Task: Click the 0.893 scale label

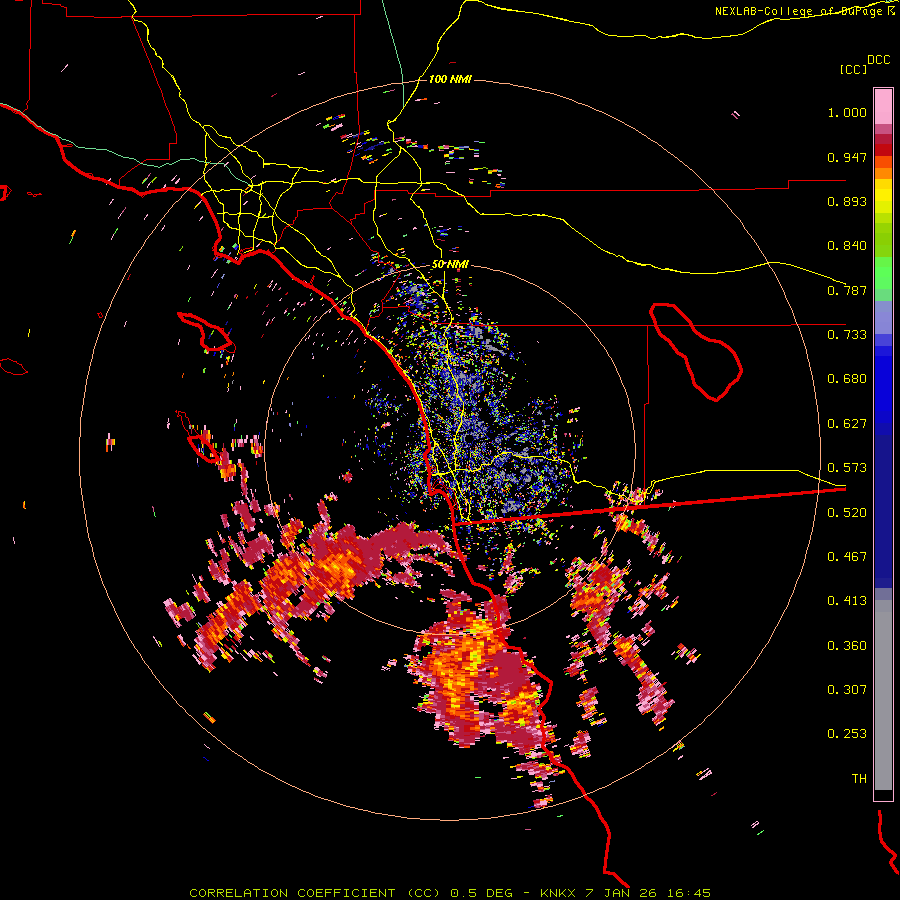Action: 847,201
